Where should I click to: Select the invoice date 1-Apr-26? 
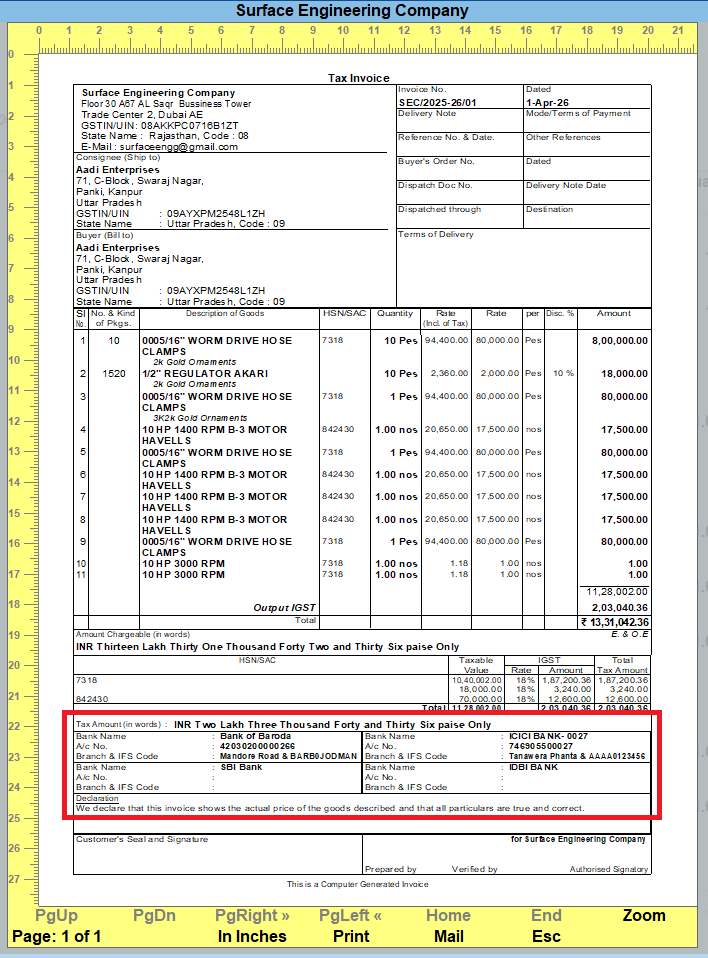tap(547, 103)
